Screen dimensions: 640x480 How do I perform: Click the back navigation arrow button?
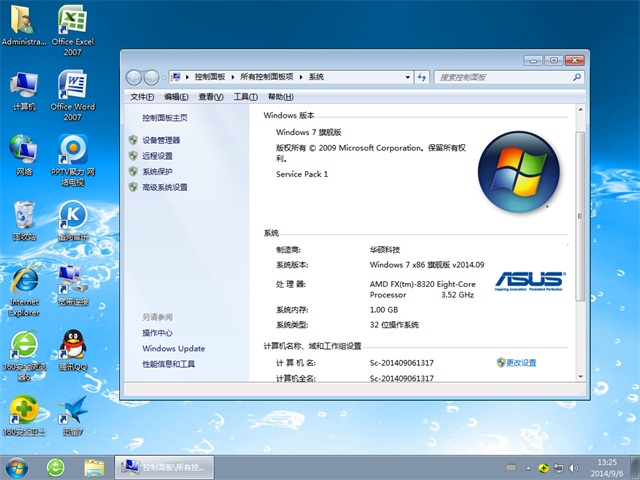click(x=134, y=77)
